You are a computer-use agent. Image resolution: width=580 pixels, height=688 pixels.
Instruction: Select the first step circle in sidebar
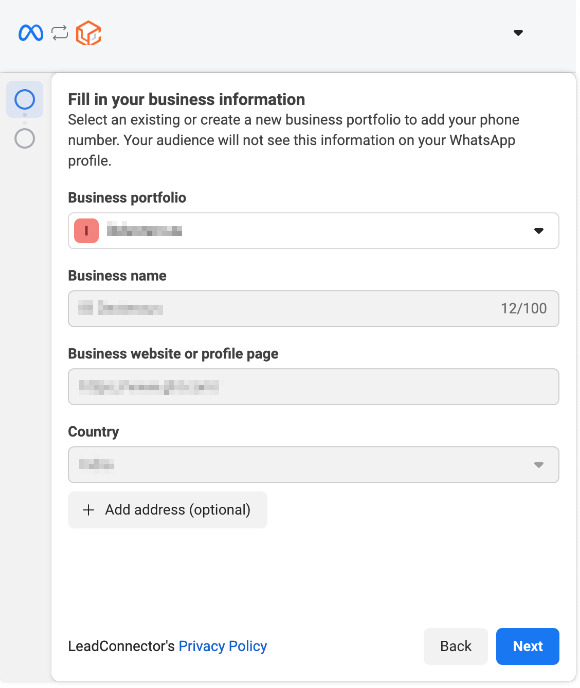coord(25,100)
